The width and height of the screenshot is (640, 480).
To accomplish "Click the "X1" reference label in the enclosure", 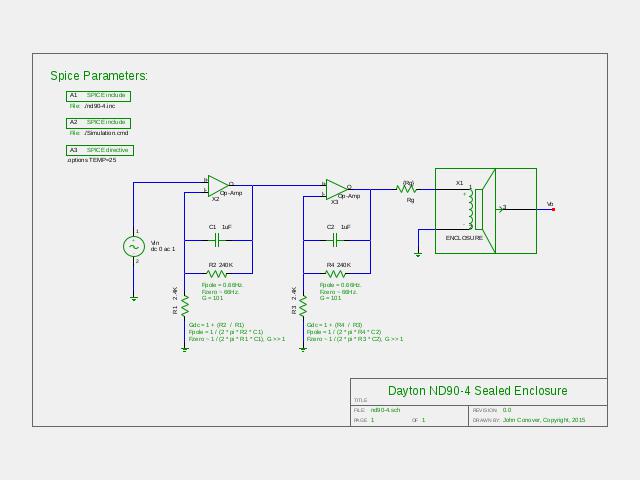I will [x=460, y=183].
